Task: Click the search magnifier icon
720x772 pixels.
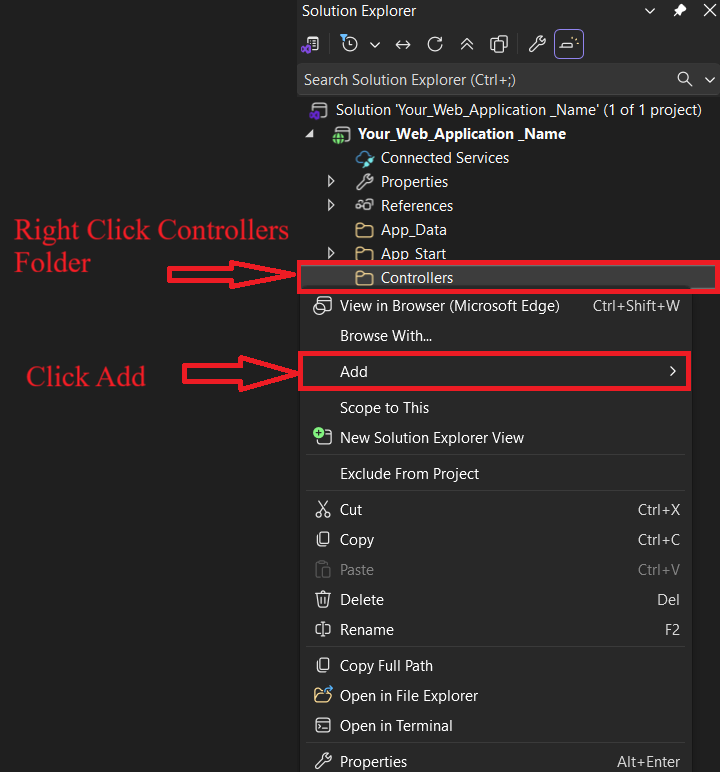Action: point(685,79)
